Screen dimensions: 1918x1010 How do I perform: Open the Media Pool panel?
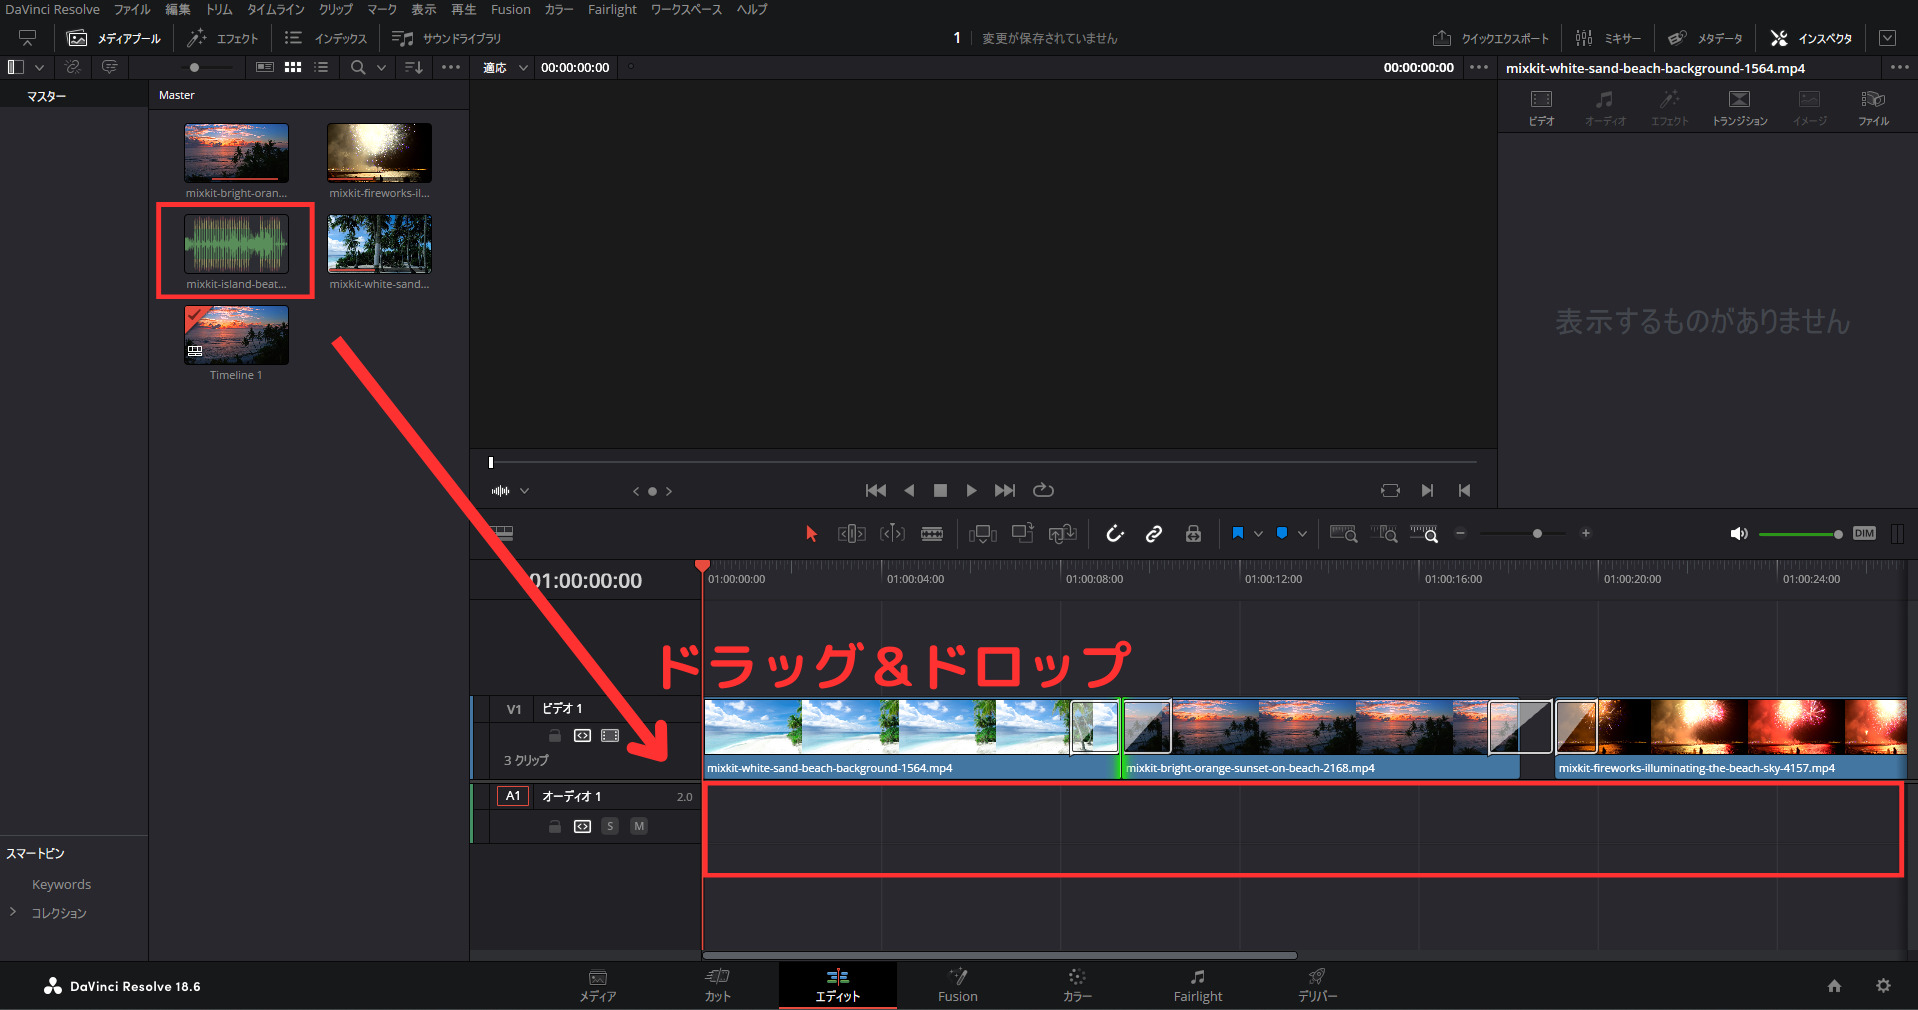click(x=113, y=38)
